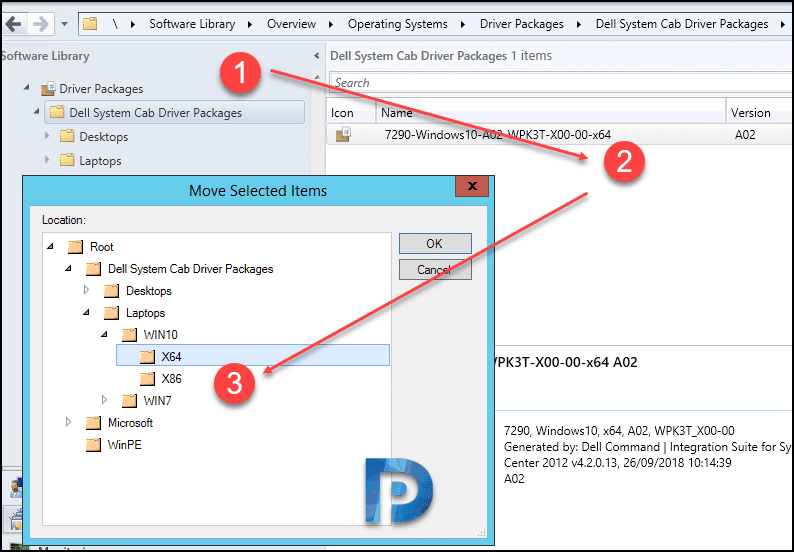Collapse WIN10 node in dialog tree
The width and height of the screenshot is (794, 552).
click(x=104, y=334)
